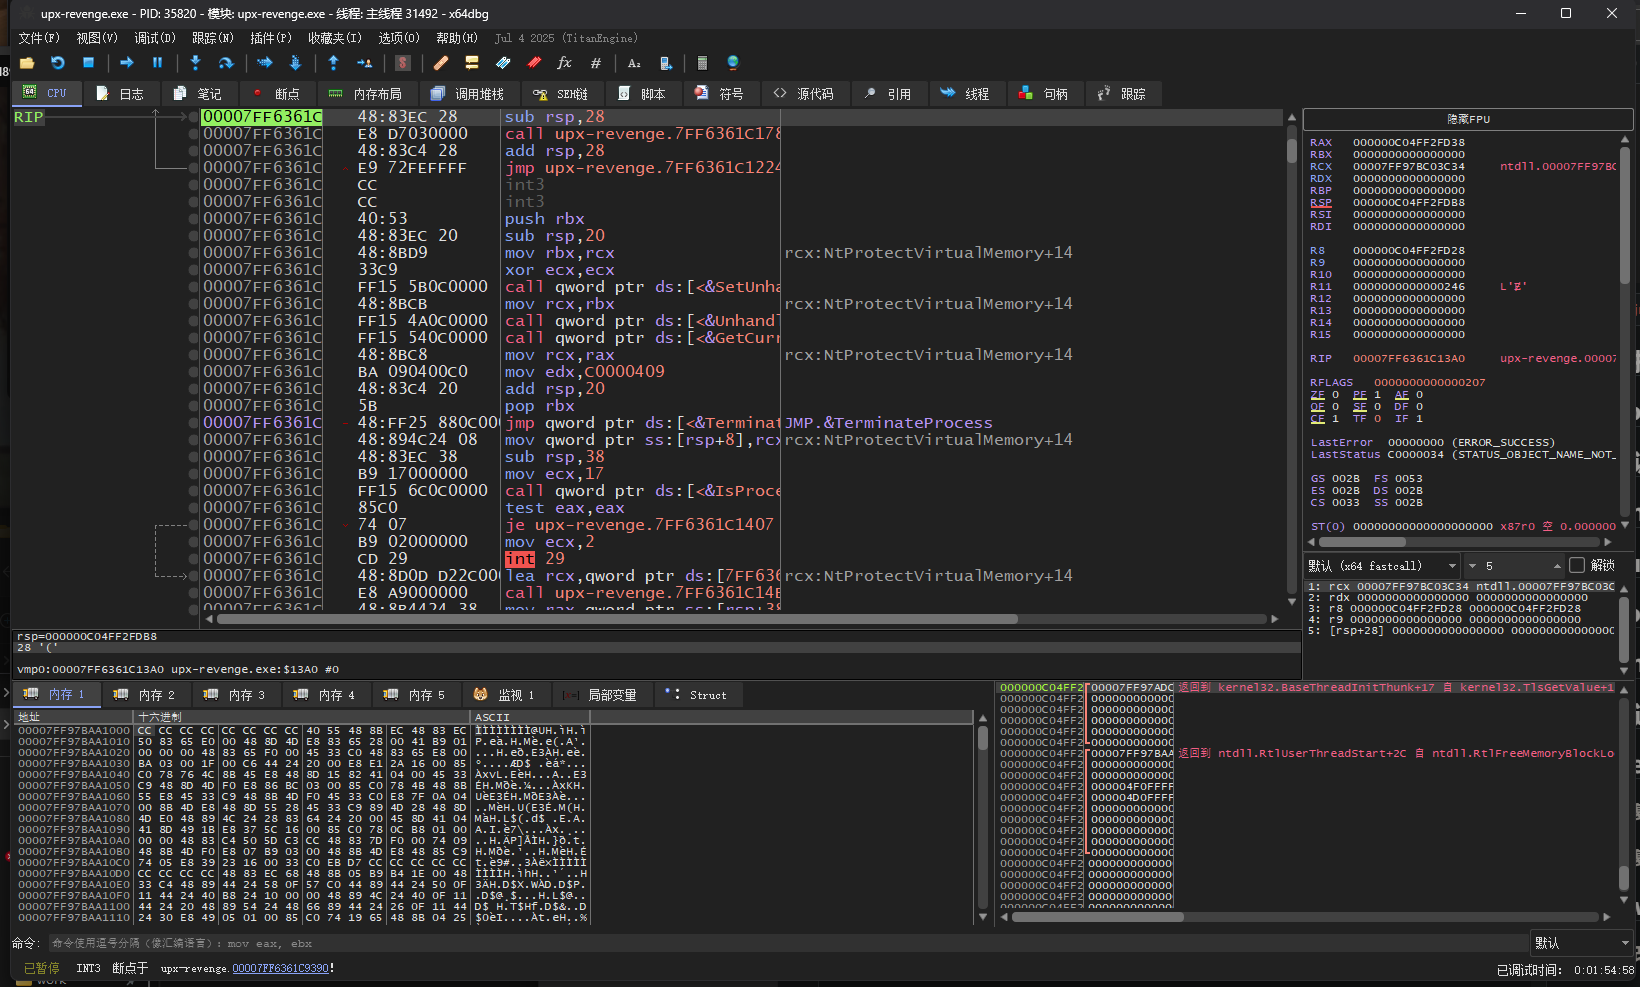Open the Scylla plugin icon
This screenshot has height=987, width=1640.
(403, 63)
